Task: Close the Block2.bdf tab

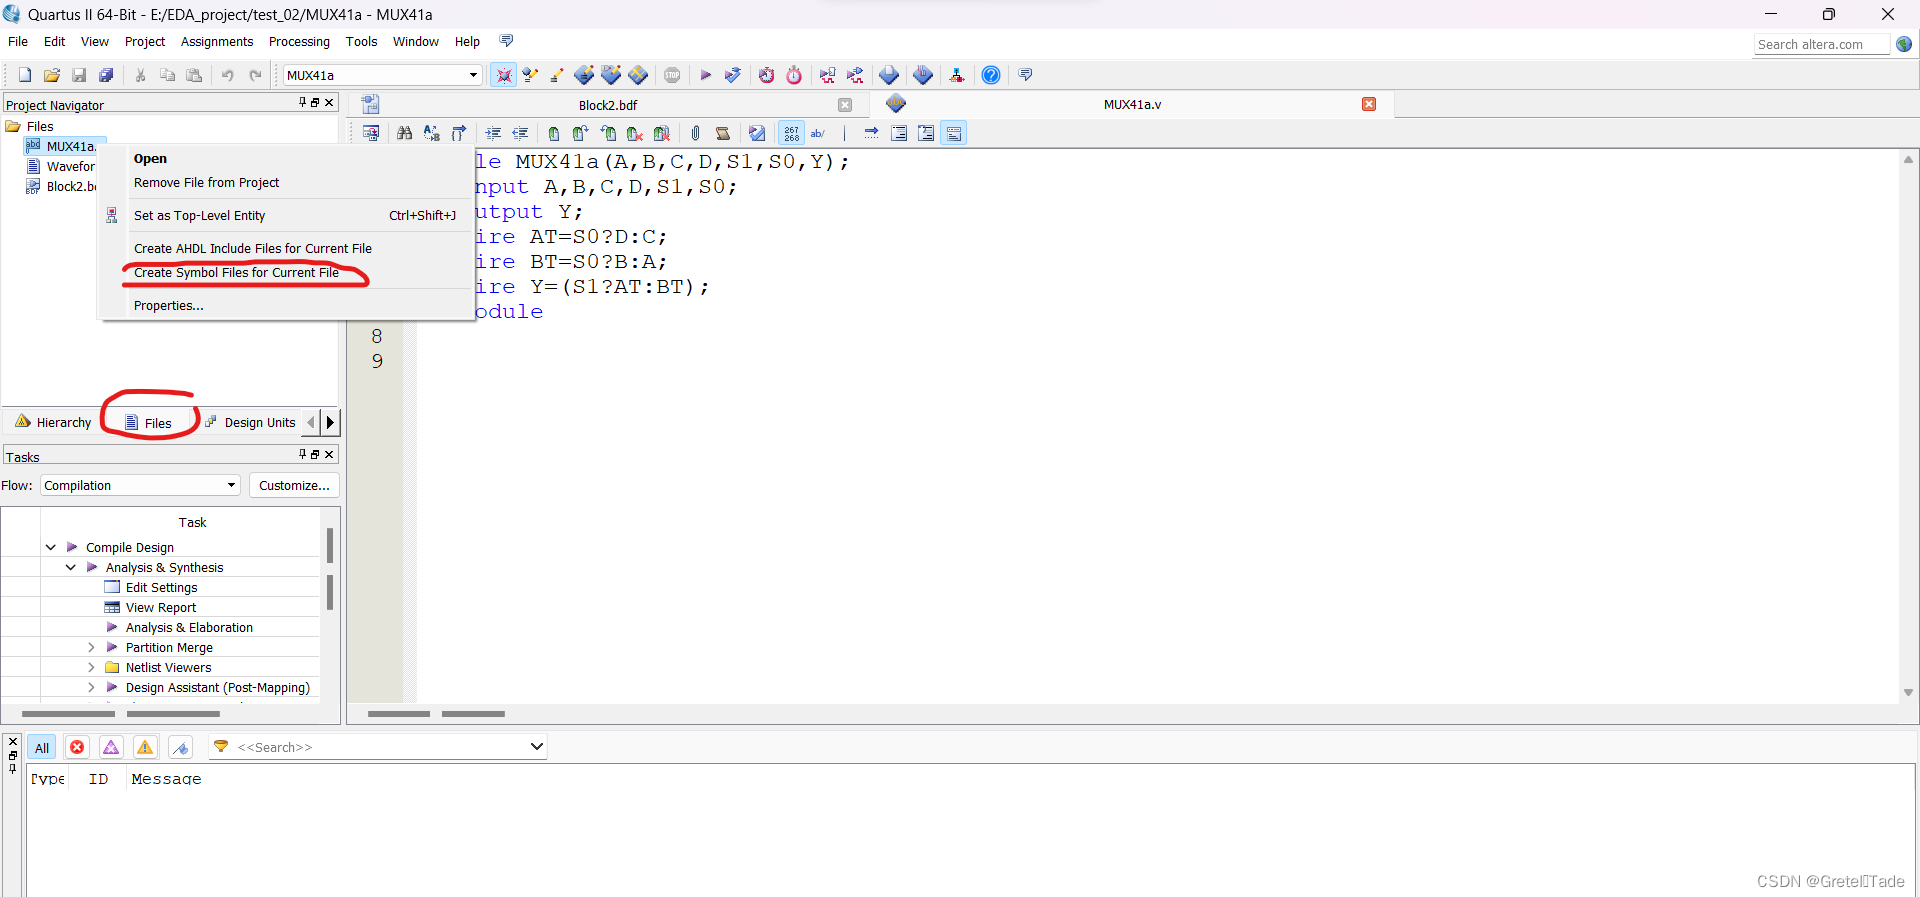Action: (845, 105)
